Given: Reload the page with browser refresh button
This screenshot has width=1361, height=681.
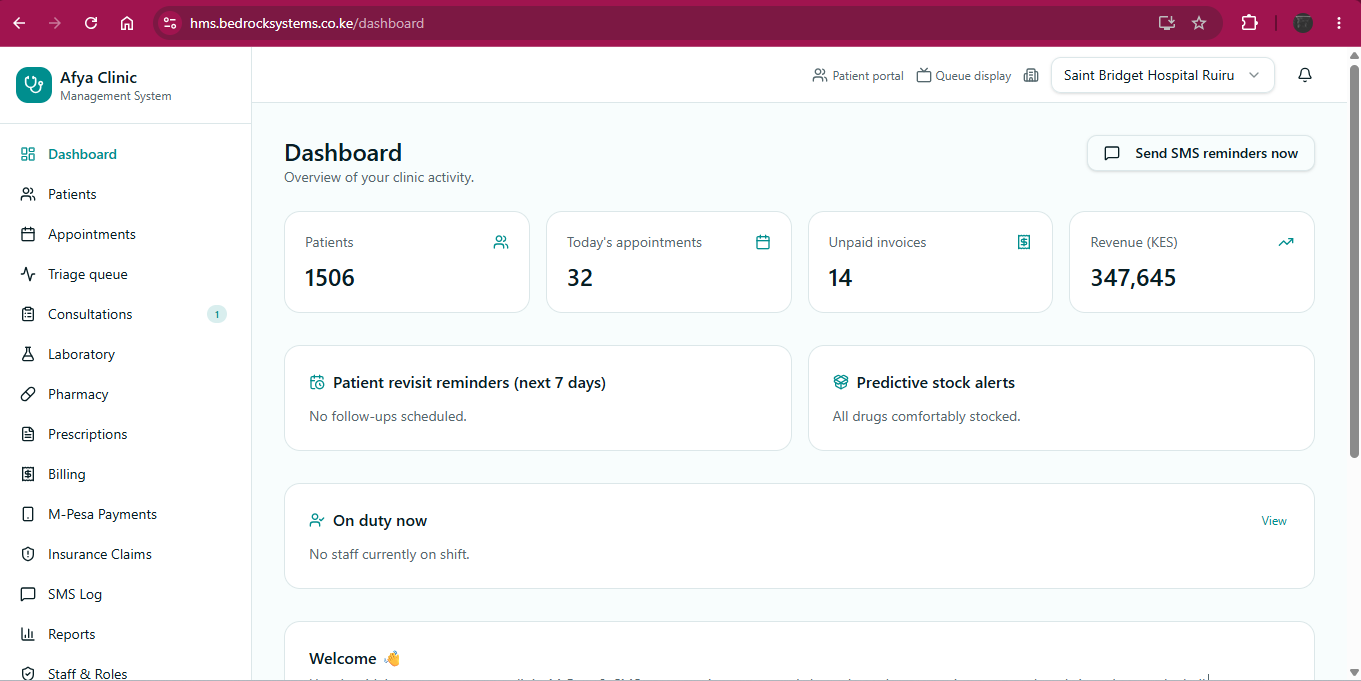Looking at the screenshot, I should click(91, 23).
